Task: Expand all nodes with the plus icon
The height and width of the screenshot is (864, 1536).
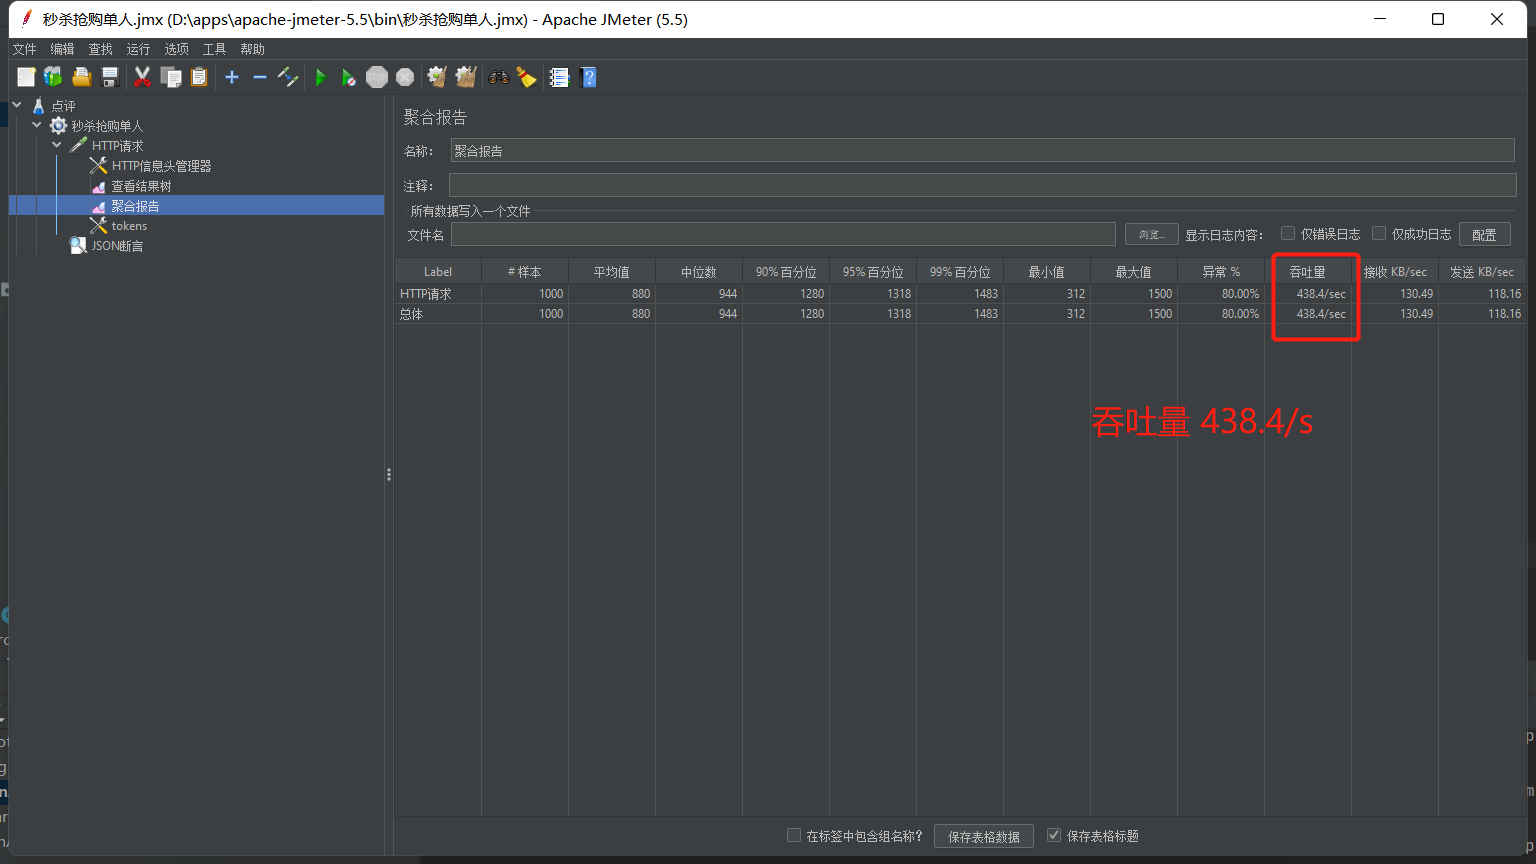Action: tap(232, 77)
